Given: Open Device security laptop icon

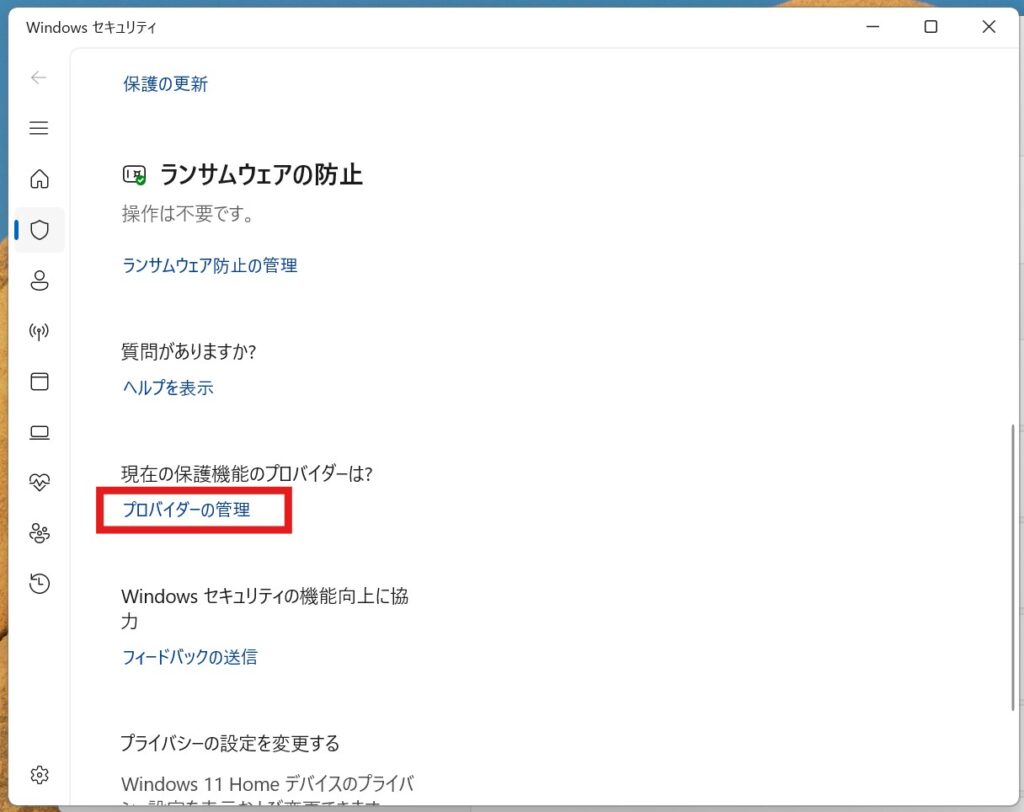Looking at the screenshot, I should 39,432.
